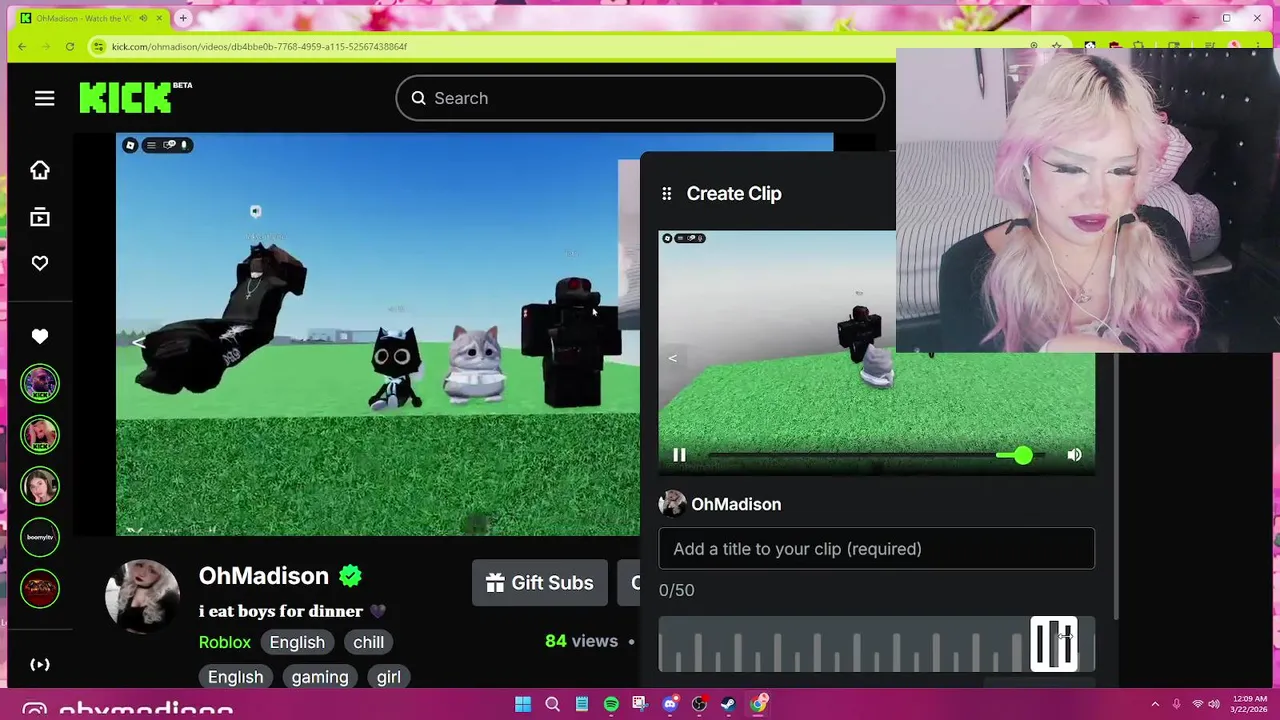Select the girl tag
The width and height of the screenshot is (1280, 720).
[x=389, y=677]
